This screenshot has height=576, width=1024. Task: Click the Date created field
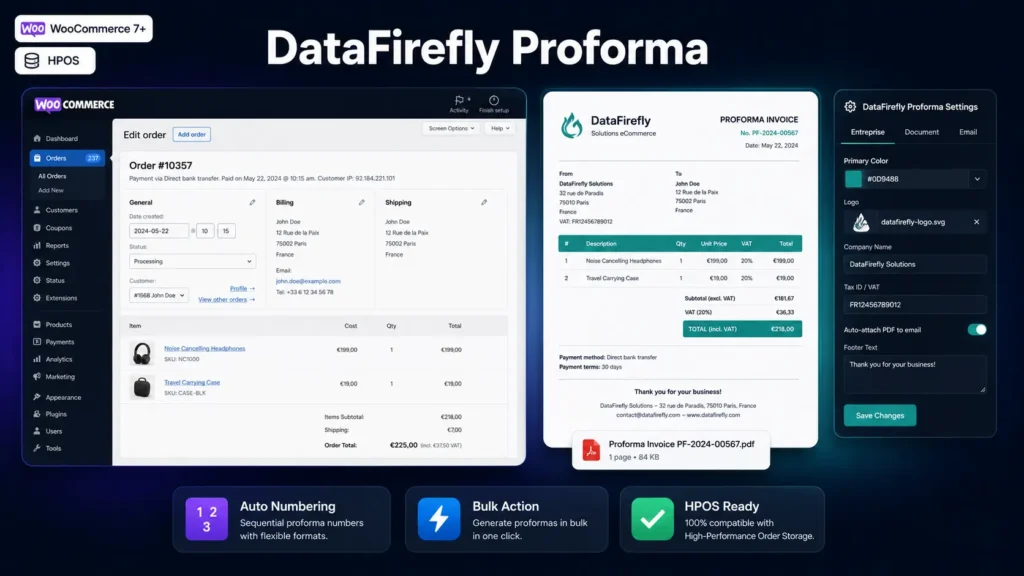click(x=159, y=231)
